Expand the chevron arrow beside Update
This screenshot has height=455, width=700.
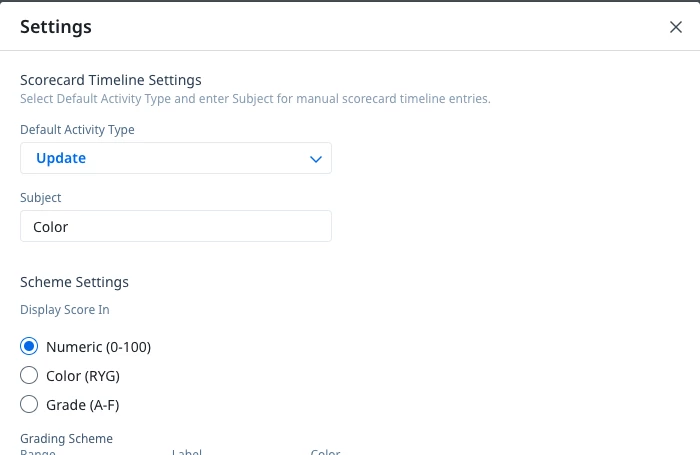316,159
